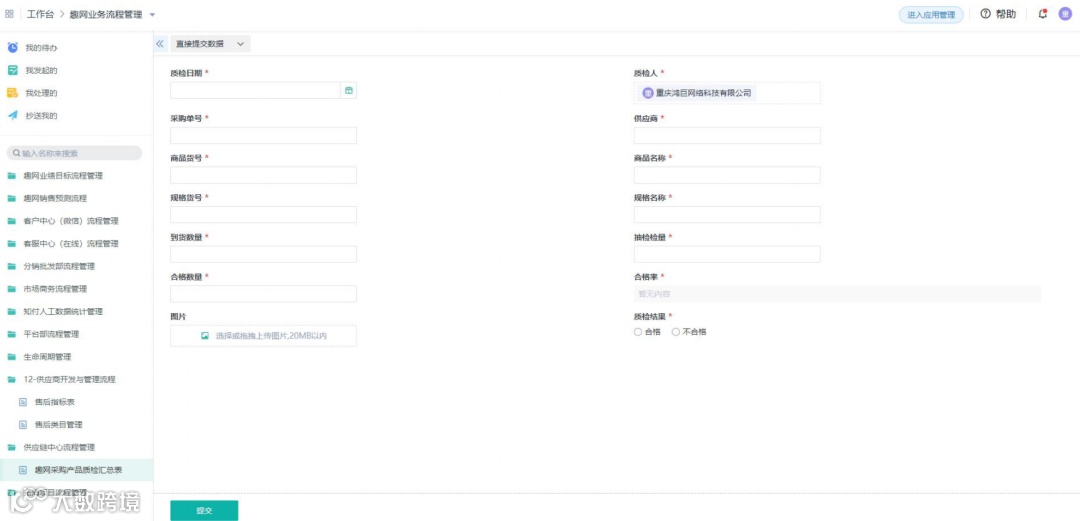Select 趣网采购产品质检汇总表 in the tree

(x=76, y=470)
